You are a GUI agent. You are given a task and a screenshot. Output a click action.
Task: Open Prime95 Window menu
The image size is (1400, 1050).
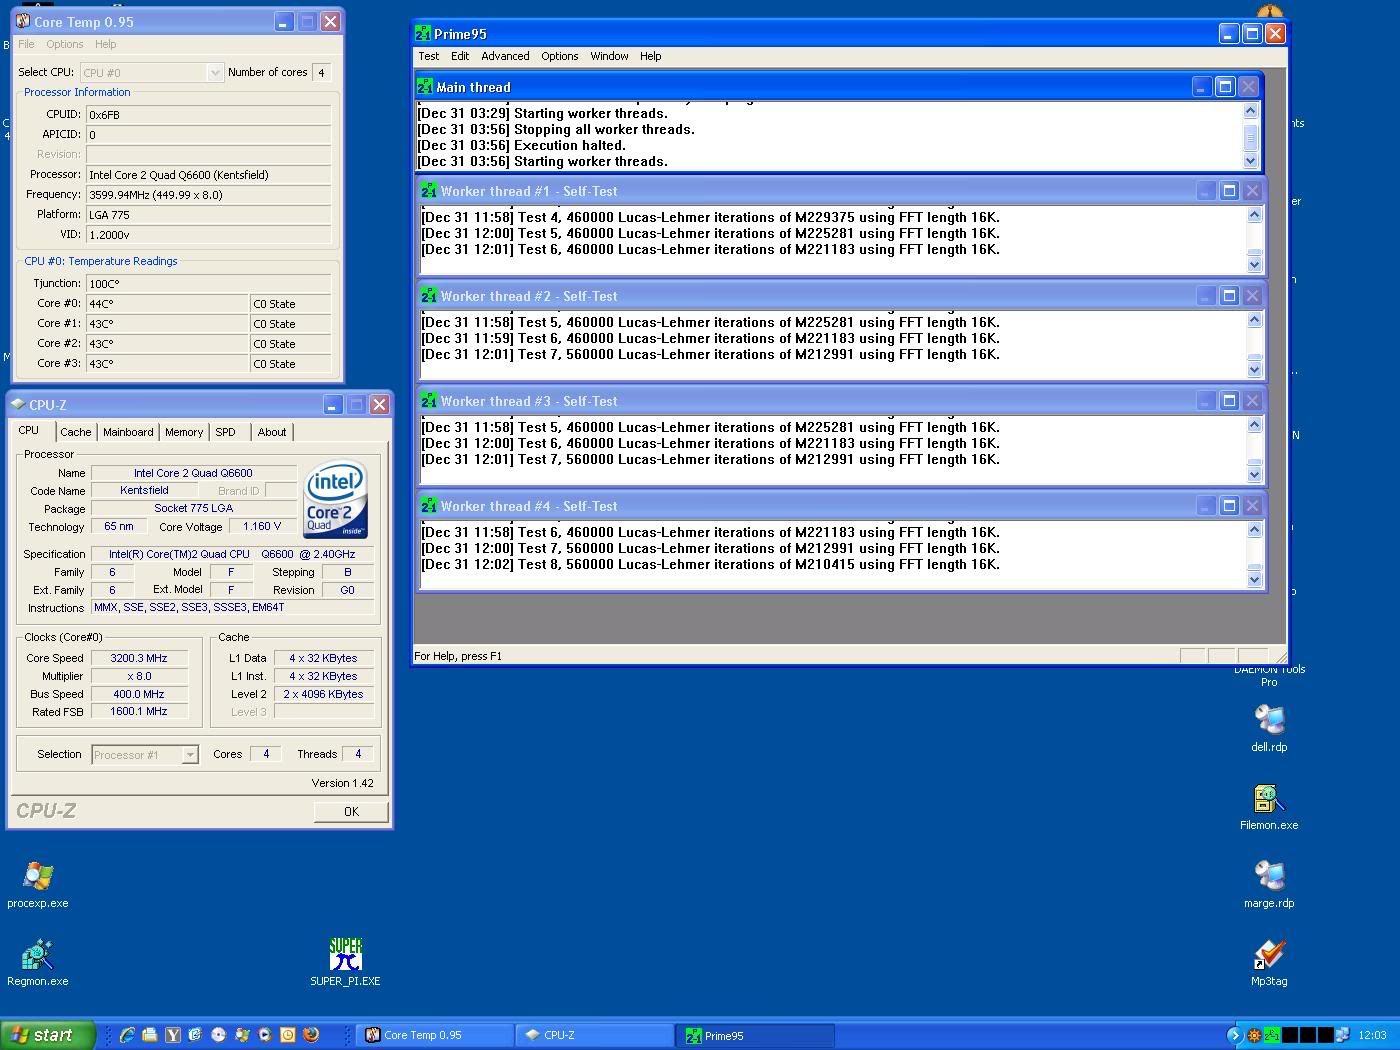click(x=609, y=56)
